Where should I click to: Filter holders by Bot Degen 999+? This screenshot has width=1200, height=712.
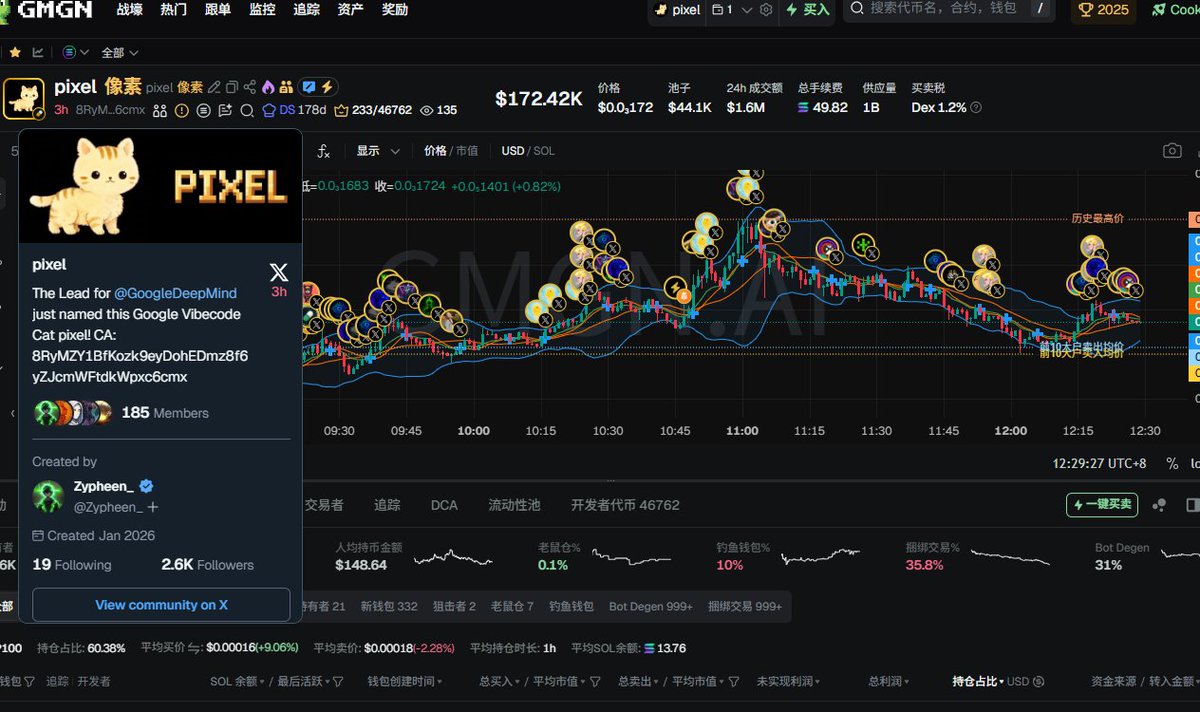[651, 606]
